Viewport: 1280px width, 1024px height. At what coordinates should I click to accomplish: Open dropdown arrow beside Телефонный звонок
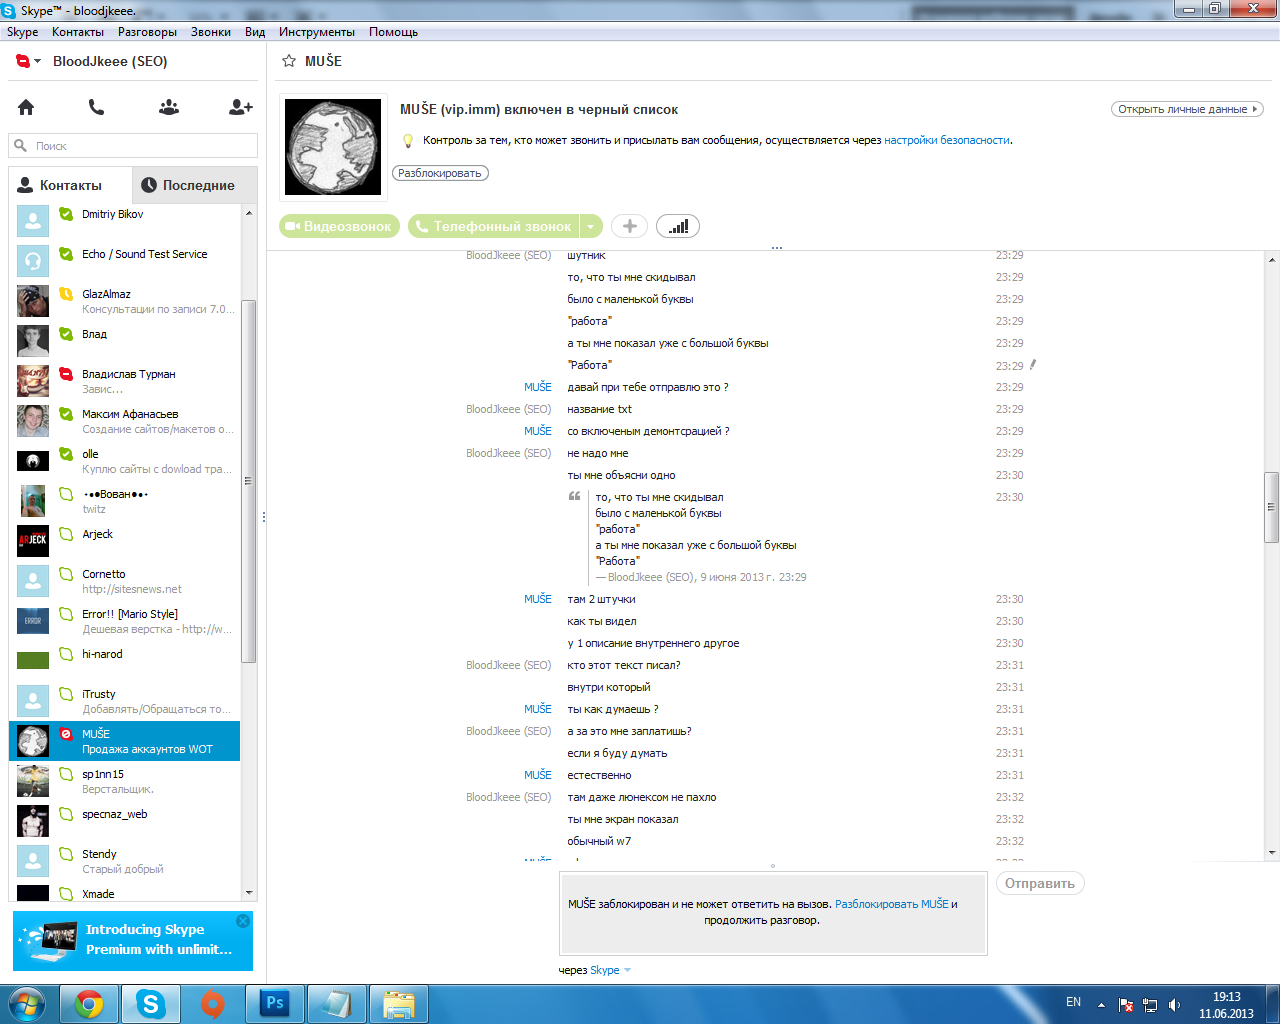point(591,226)
